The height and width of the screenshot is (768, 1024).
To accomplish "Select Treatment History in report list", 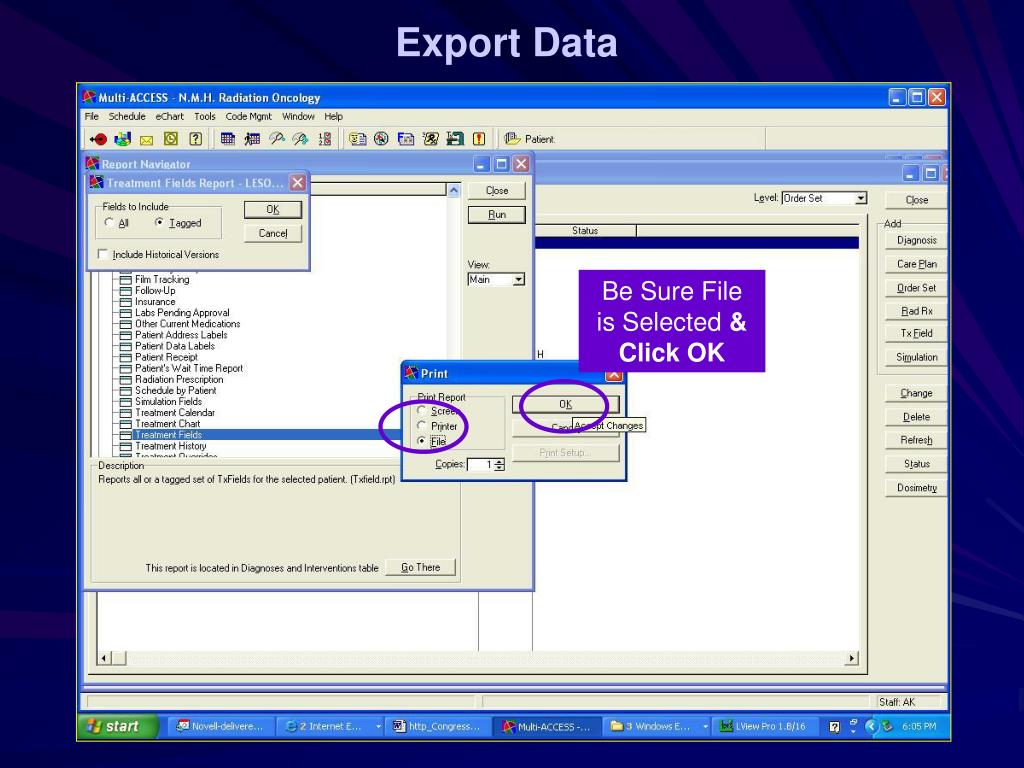I will (x=170, y=446).
